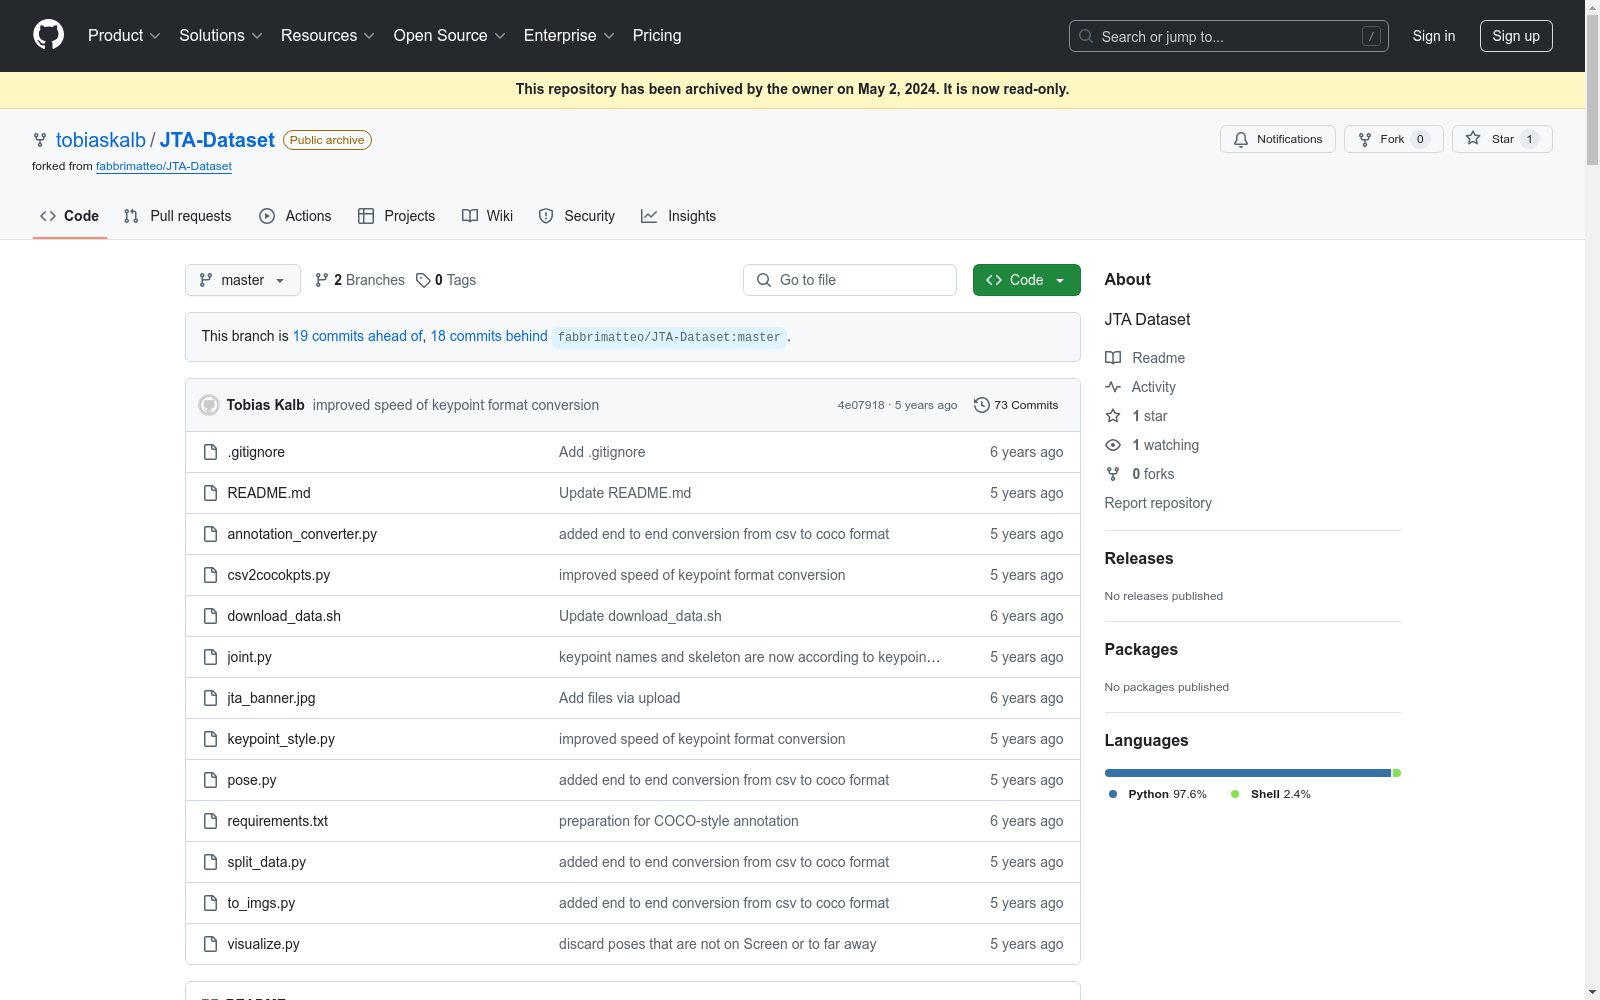Click the GitHub logo icon

click(48, 35)
